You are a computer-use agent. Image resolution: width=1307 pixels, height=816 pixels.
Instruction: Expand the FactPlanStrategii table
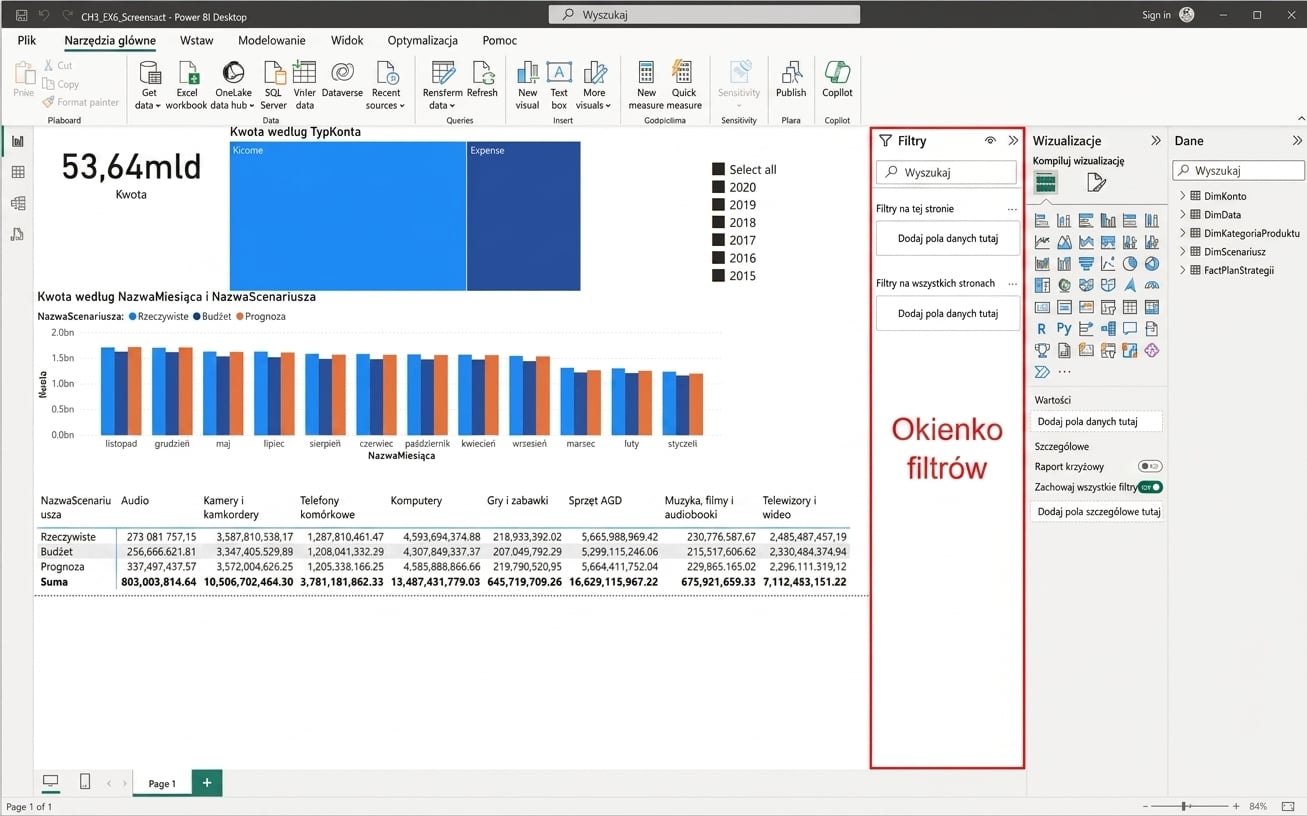[1183, 270]
